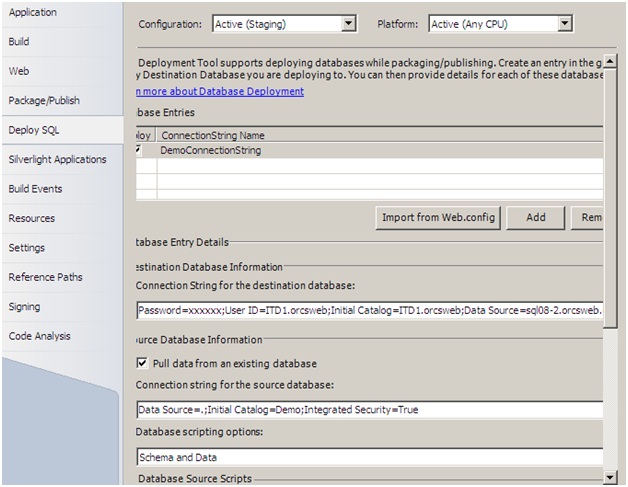Switch to the Build tab
This screenshot has height=487, width=628.
pyautogui.click(x=19, y=42)
